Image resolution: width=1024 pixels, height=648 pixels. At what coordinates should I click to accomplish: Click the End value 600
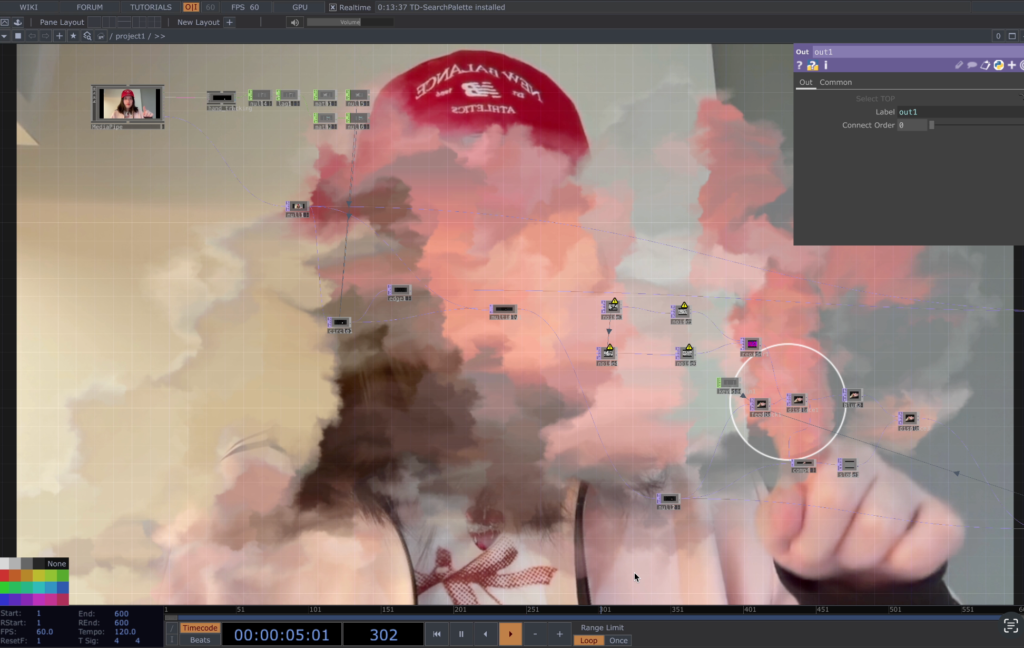[x=121, y=614]
